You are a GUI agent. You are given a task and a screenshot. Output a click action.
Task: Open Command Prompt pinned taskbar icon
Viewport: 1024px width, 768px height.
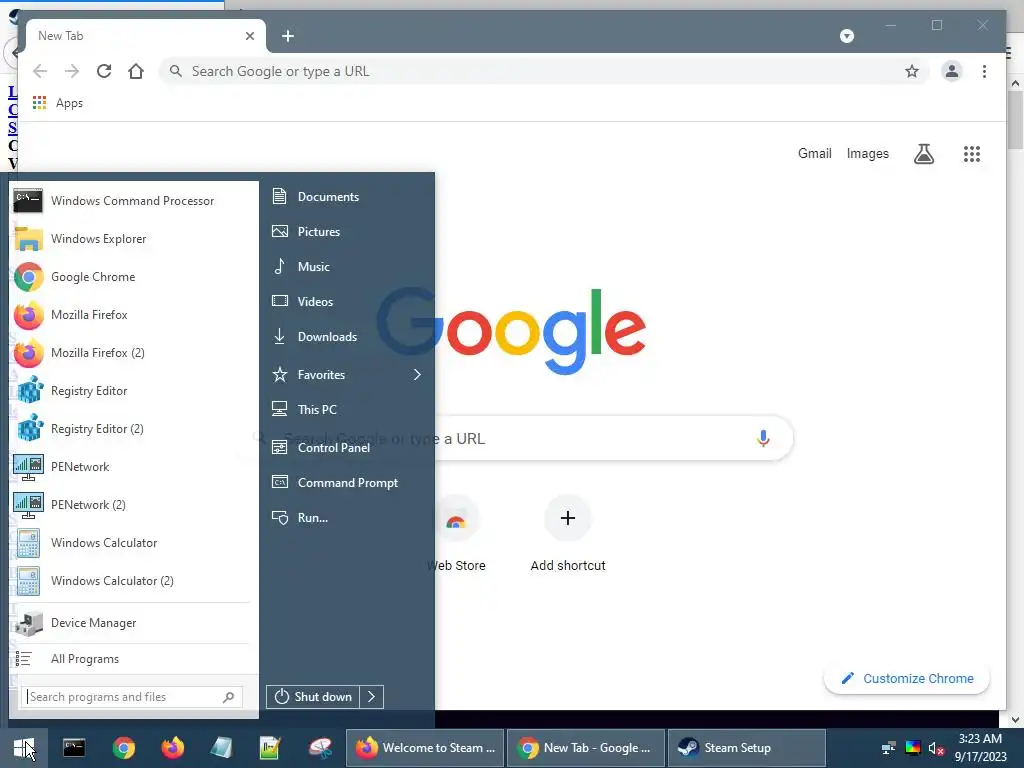coord(74,748)
